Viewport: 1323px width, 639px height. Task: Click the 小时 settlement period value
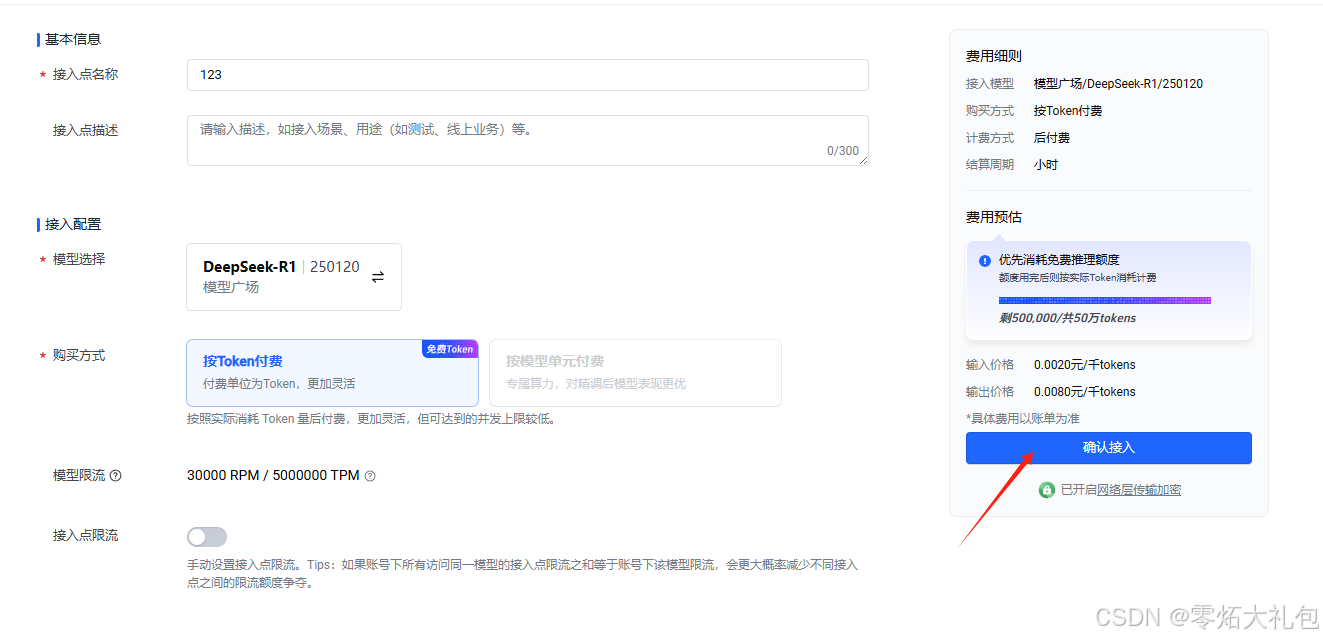coord(1046,165)
